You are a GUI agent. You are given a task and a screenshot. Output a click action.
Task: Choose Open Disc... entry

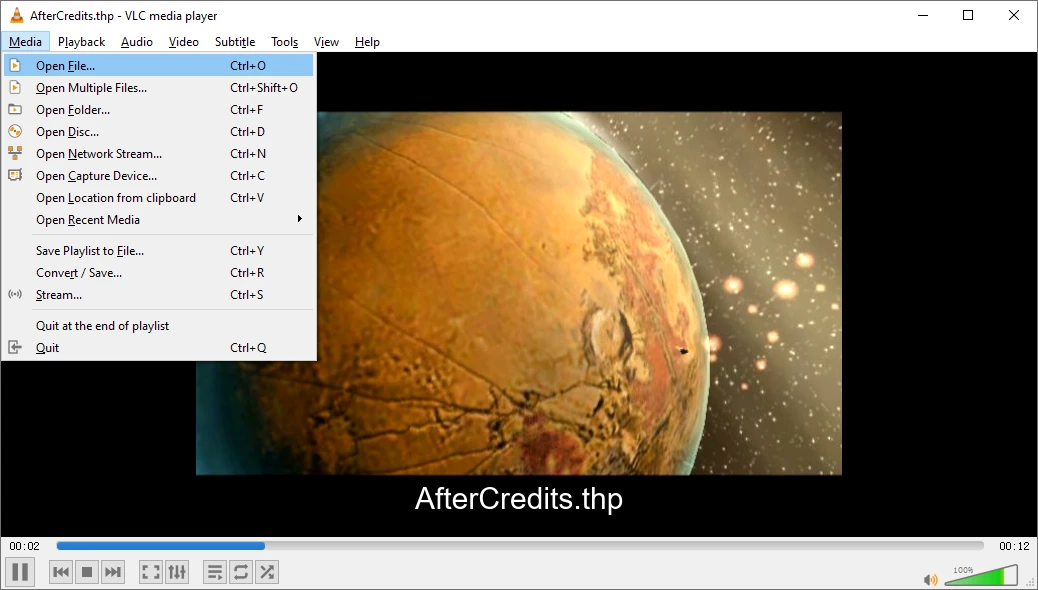point(159,131)
